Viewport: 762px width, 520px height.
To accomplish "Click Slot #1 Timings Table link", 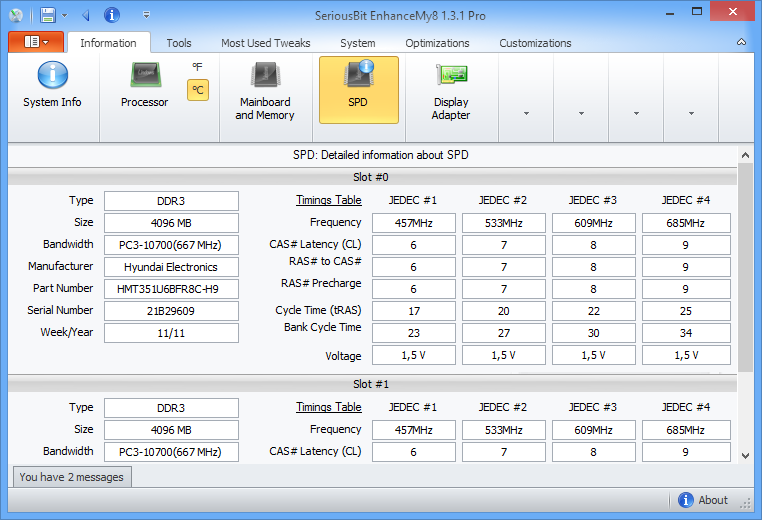I will (x=329, y=407).
